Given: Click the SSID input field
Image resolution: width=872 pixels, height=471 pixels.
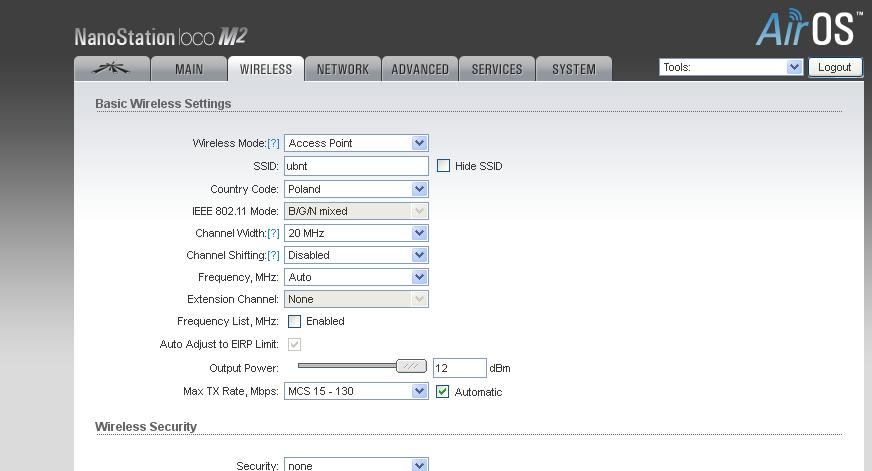Looking at the screenshot, I should click(x=356, y=166).
